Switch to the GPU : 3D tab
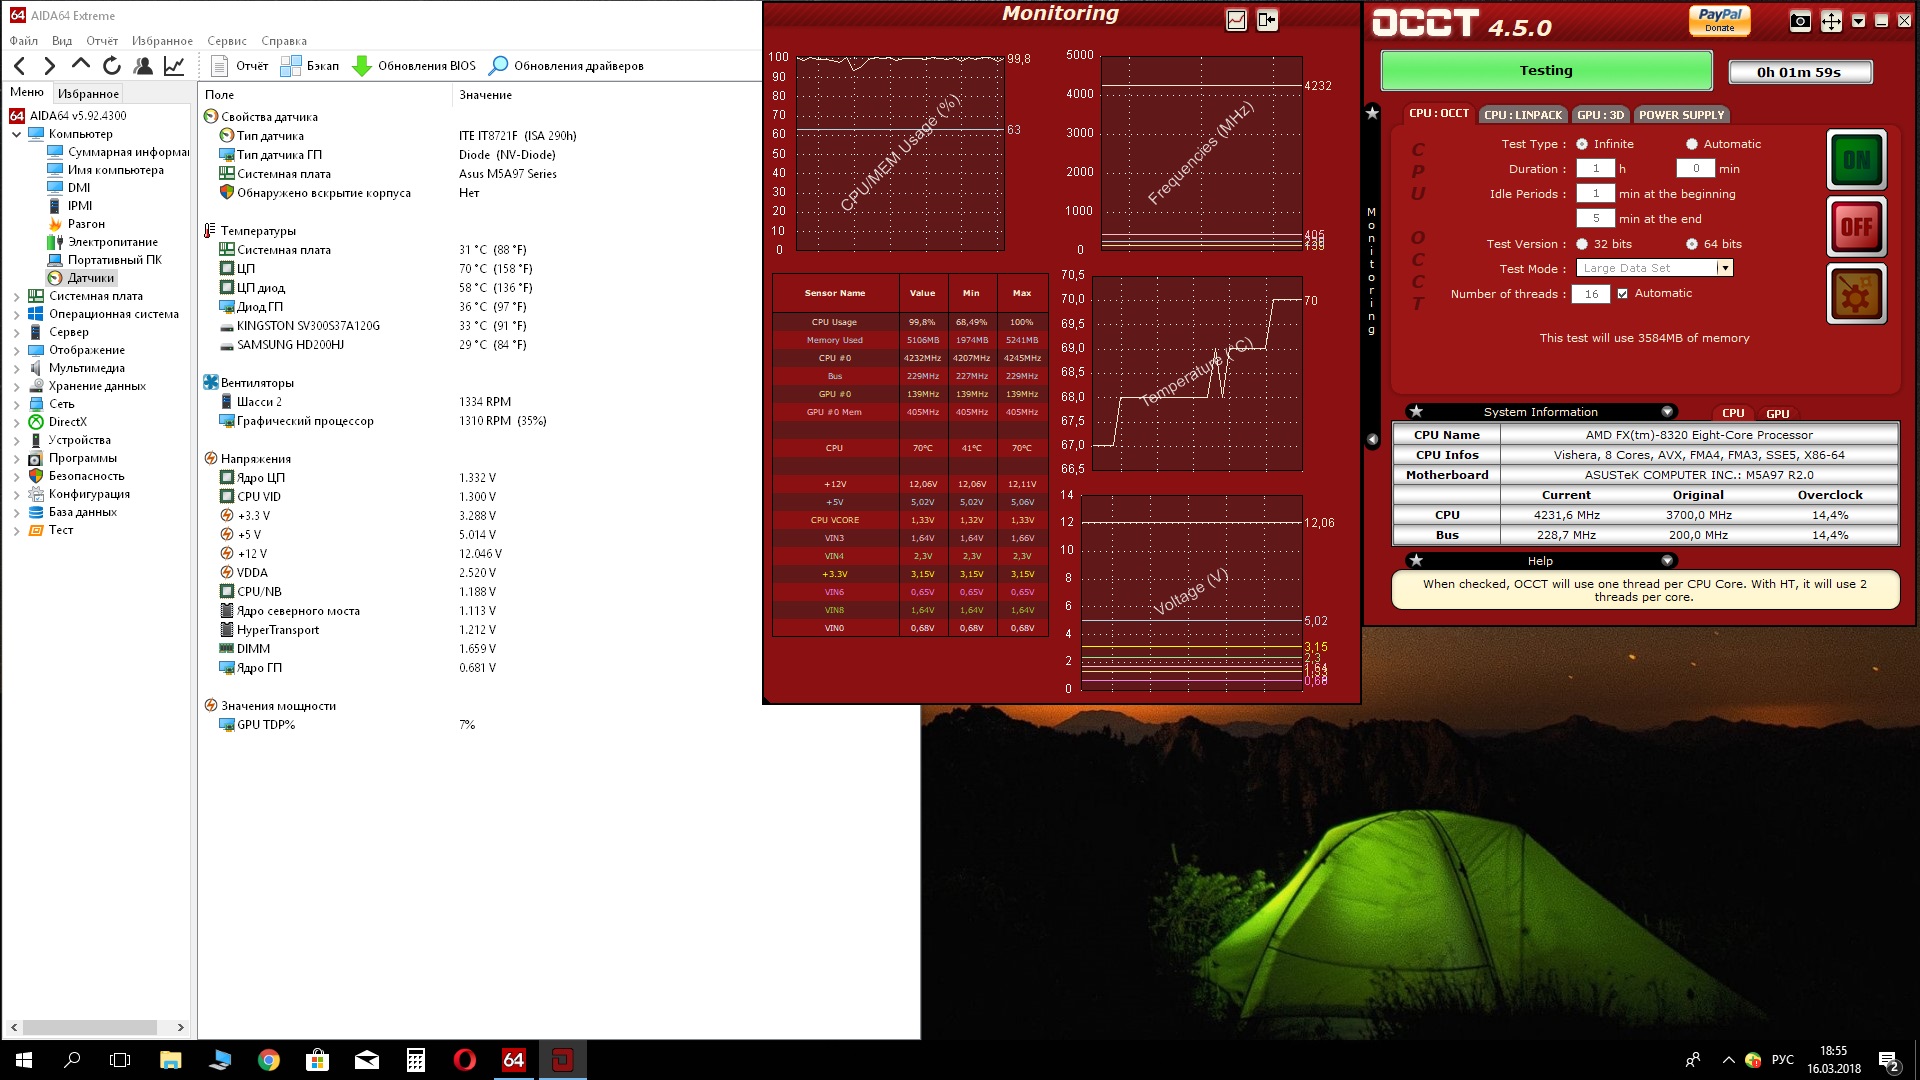 pos(1601,115)
